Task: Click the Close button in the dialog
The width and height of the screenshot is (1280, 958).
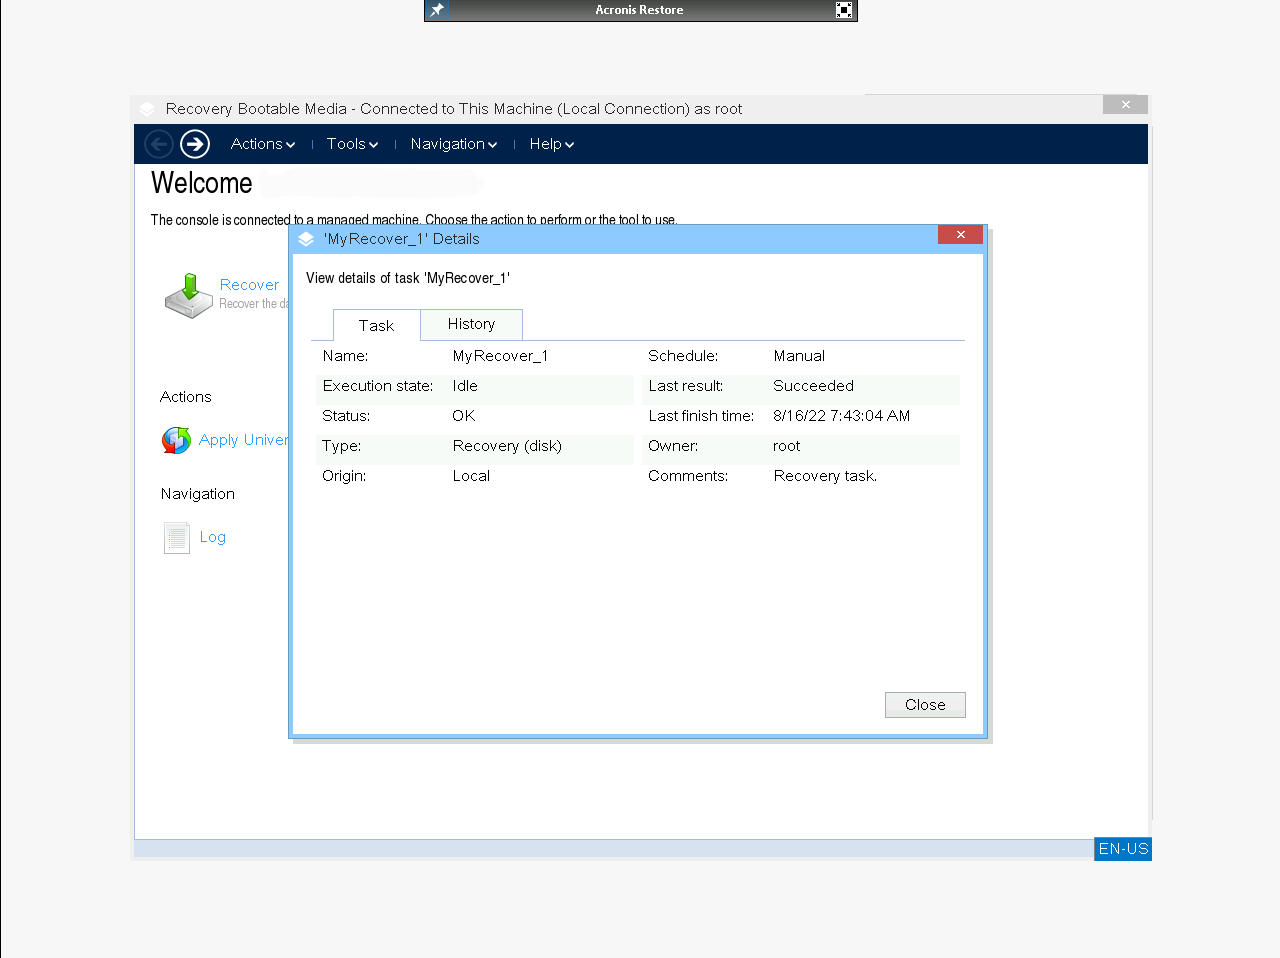Action: pos(925,705)
